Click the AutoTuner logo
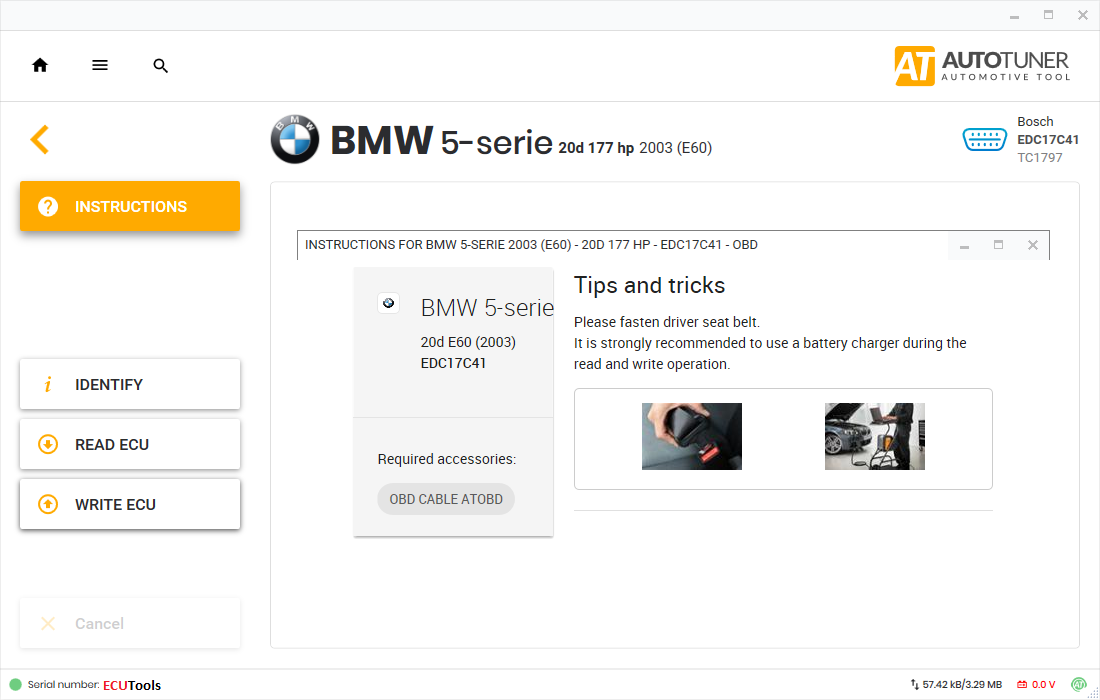This screenshot has height=700, width=1100. point(982,65)
